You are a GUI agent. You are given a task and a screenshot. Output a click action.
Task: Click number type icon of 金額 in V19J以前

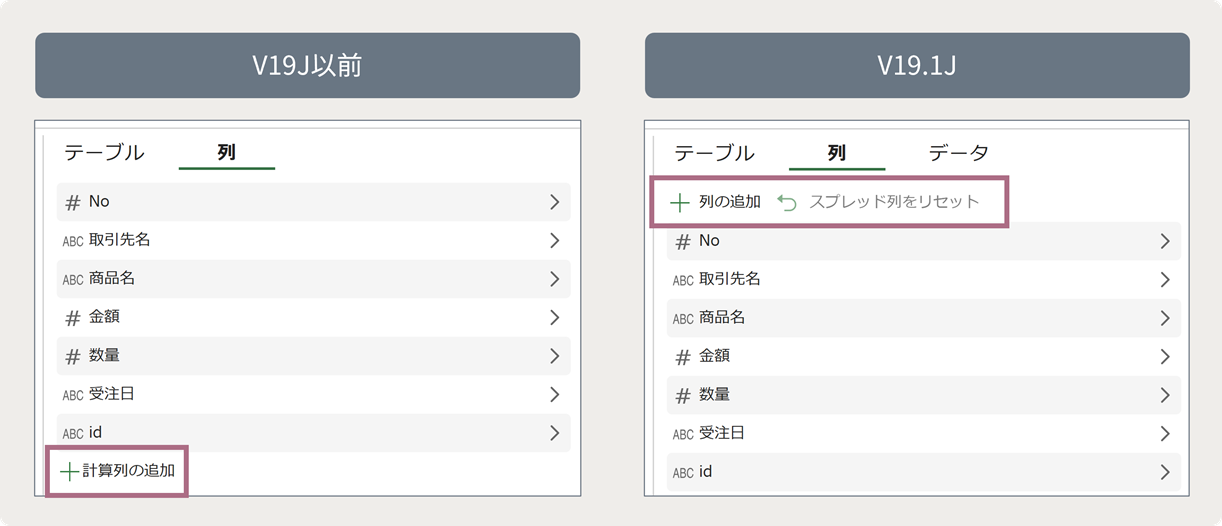73,318
